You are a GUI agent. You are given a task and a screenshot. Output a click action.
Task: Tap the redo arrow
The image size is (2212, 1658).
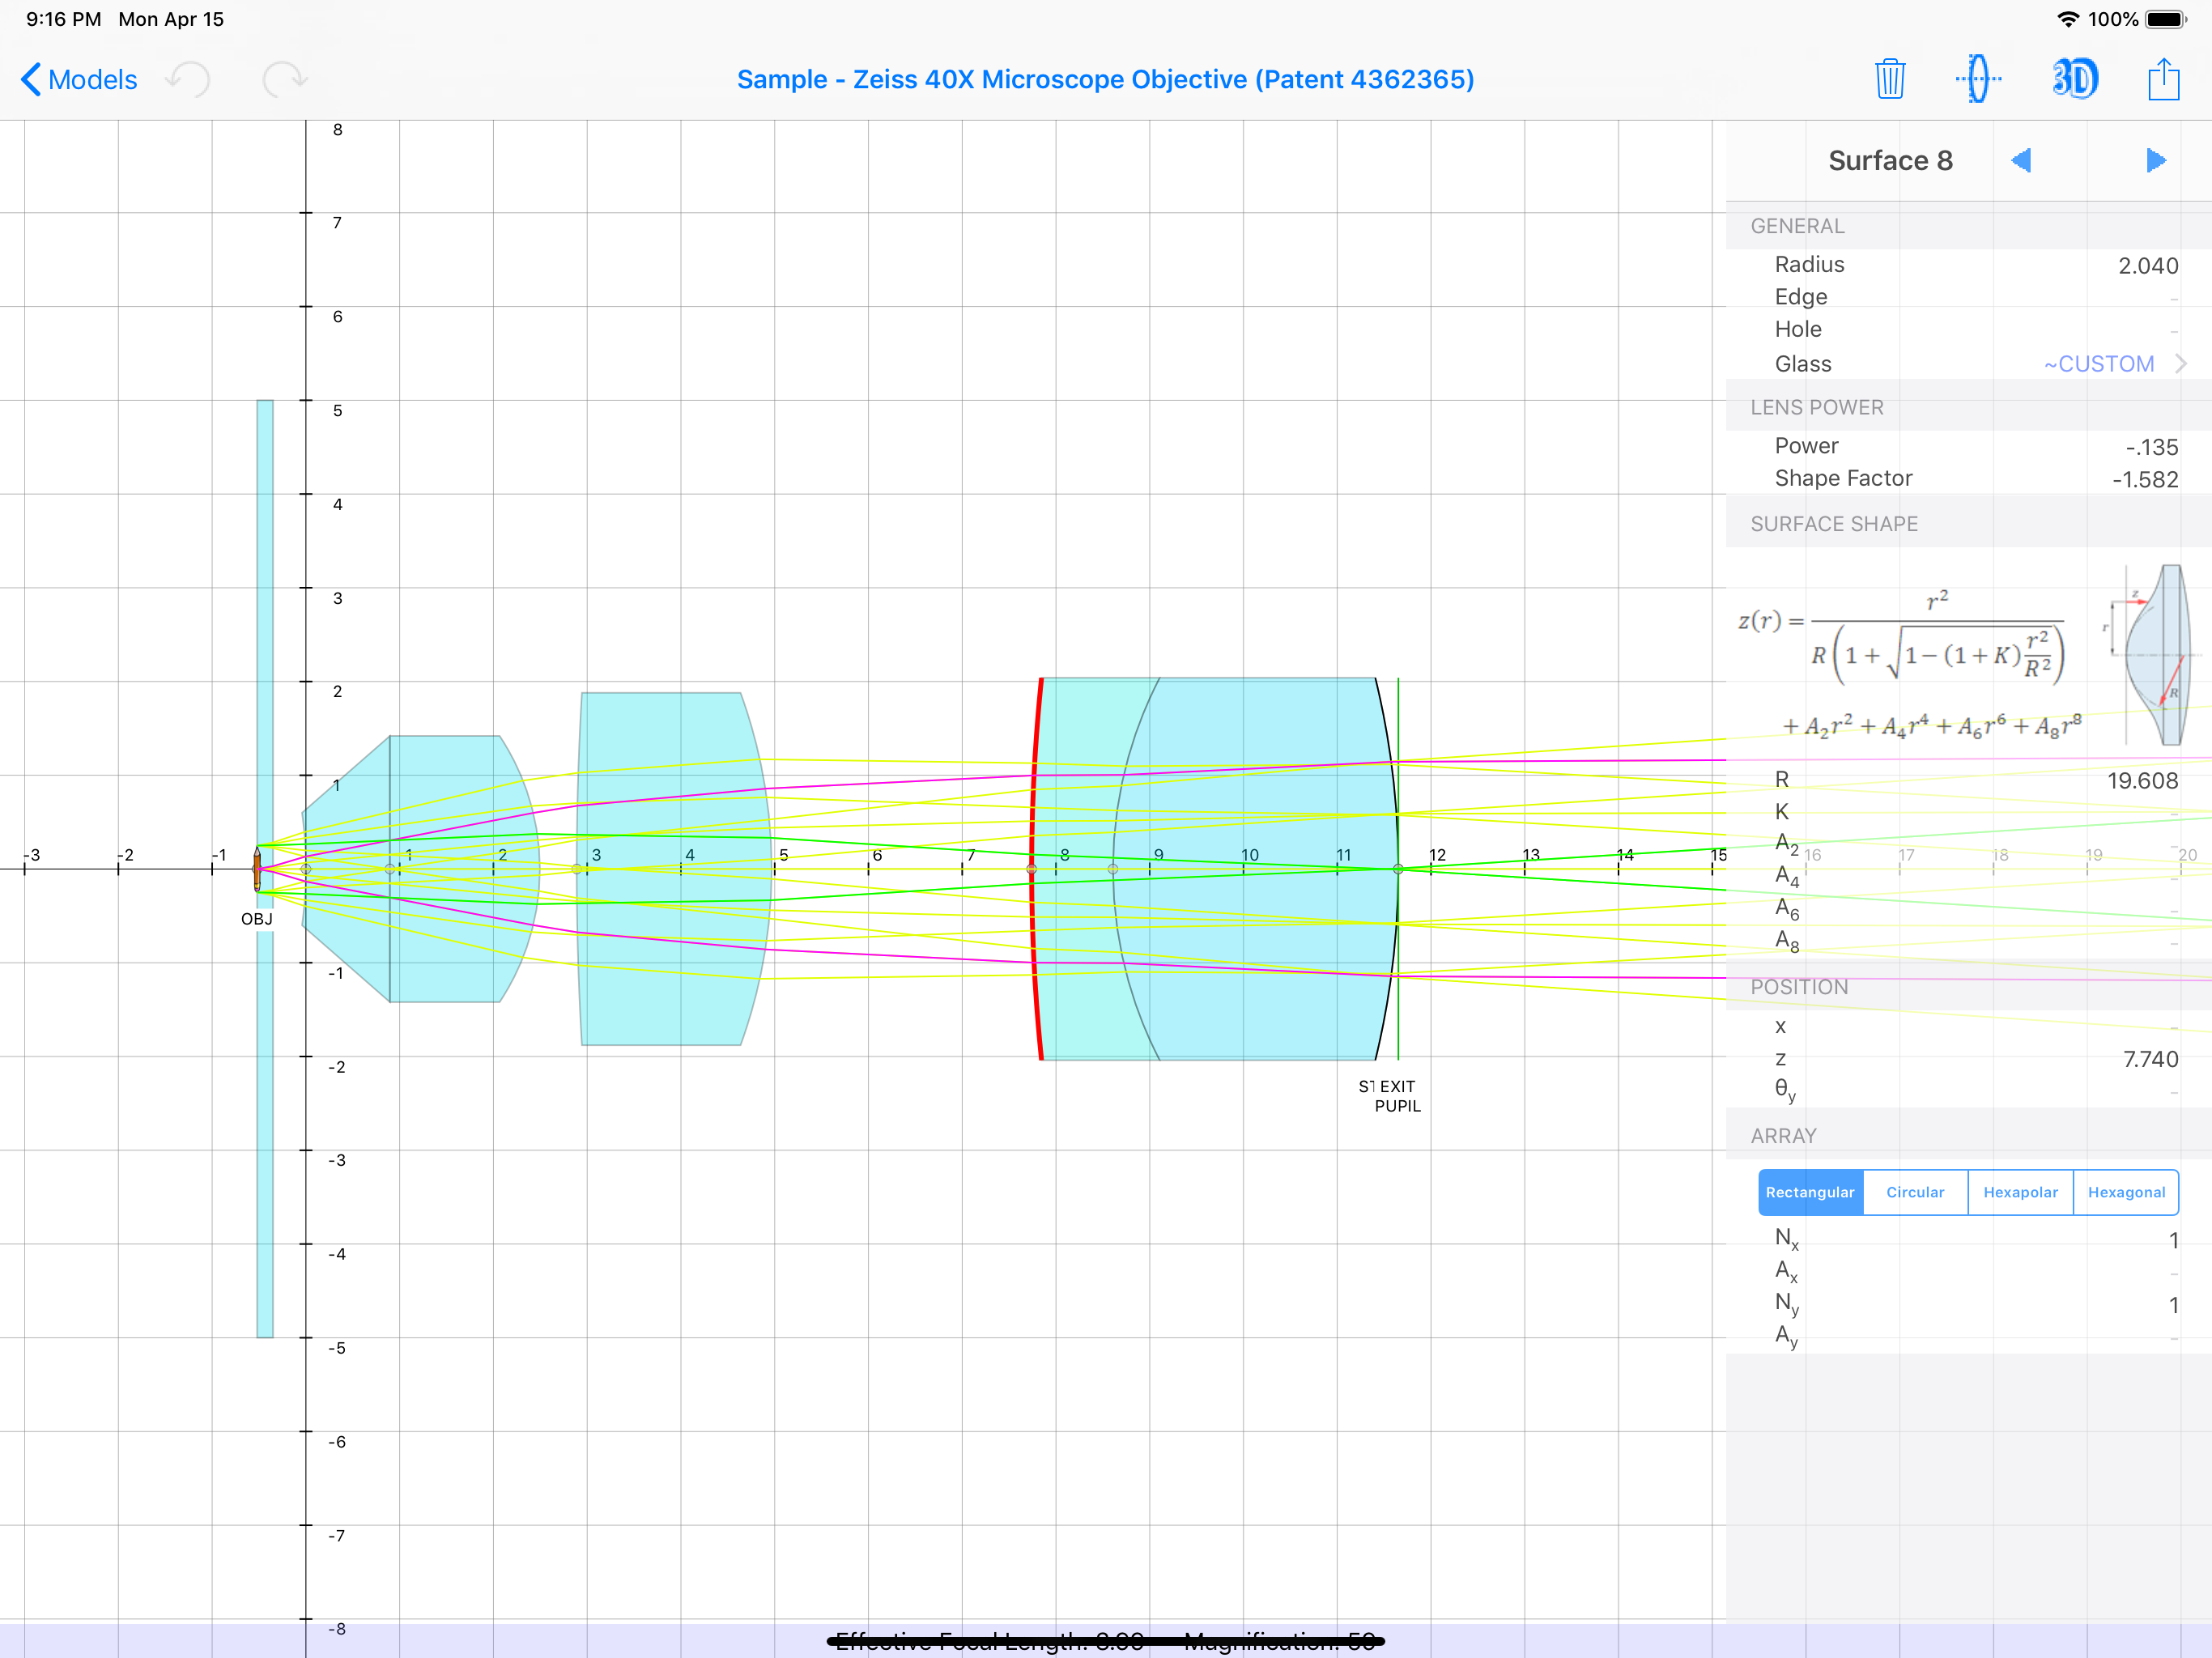tap(285, 79)
